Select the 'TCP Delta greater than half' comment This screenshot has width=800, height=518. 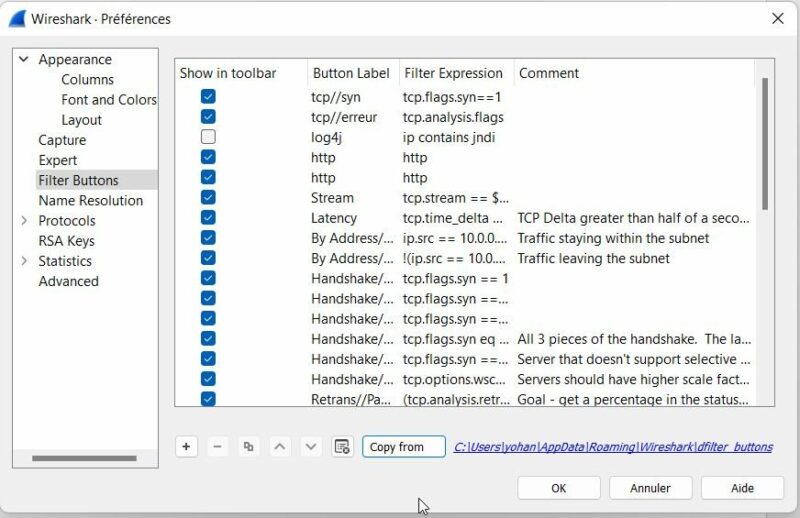pos(633,218)
